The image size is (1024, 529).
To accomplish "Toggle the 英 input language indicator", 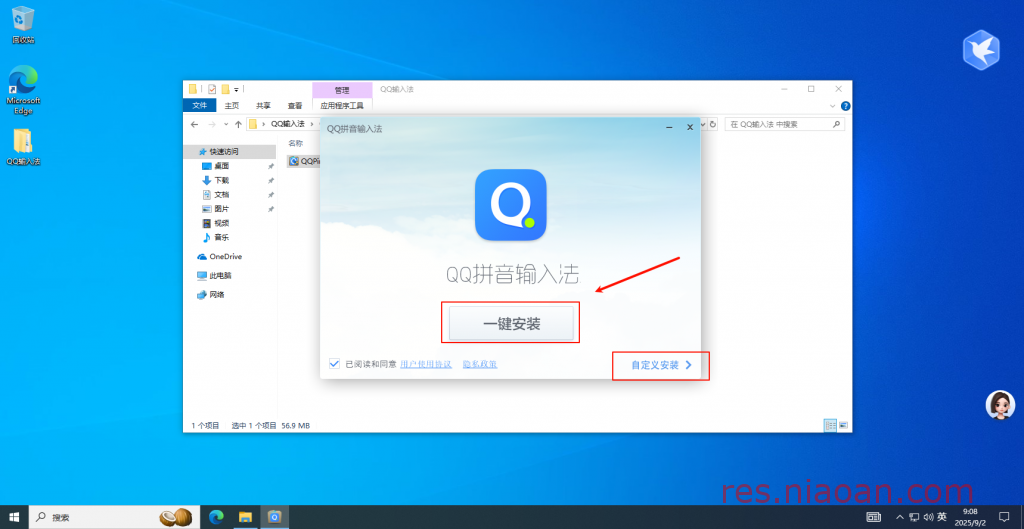I will point(942,517).
